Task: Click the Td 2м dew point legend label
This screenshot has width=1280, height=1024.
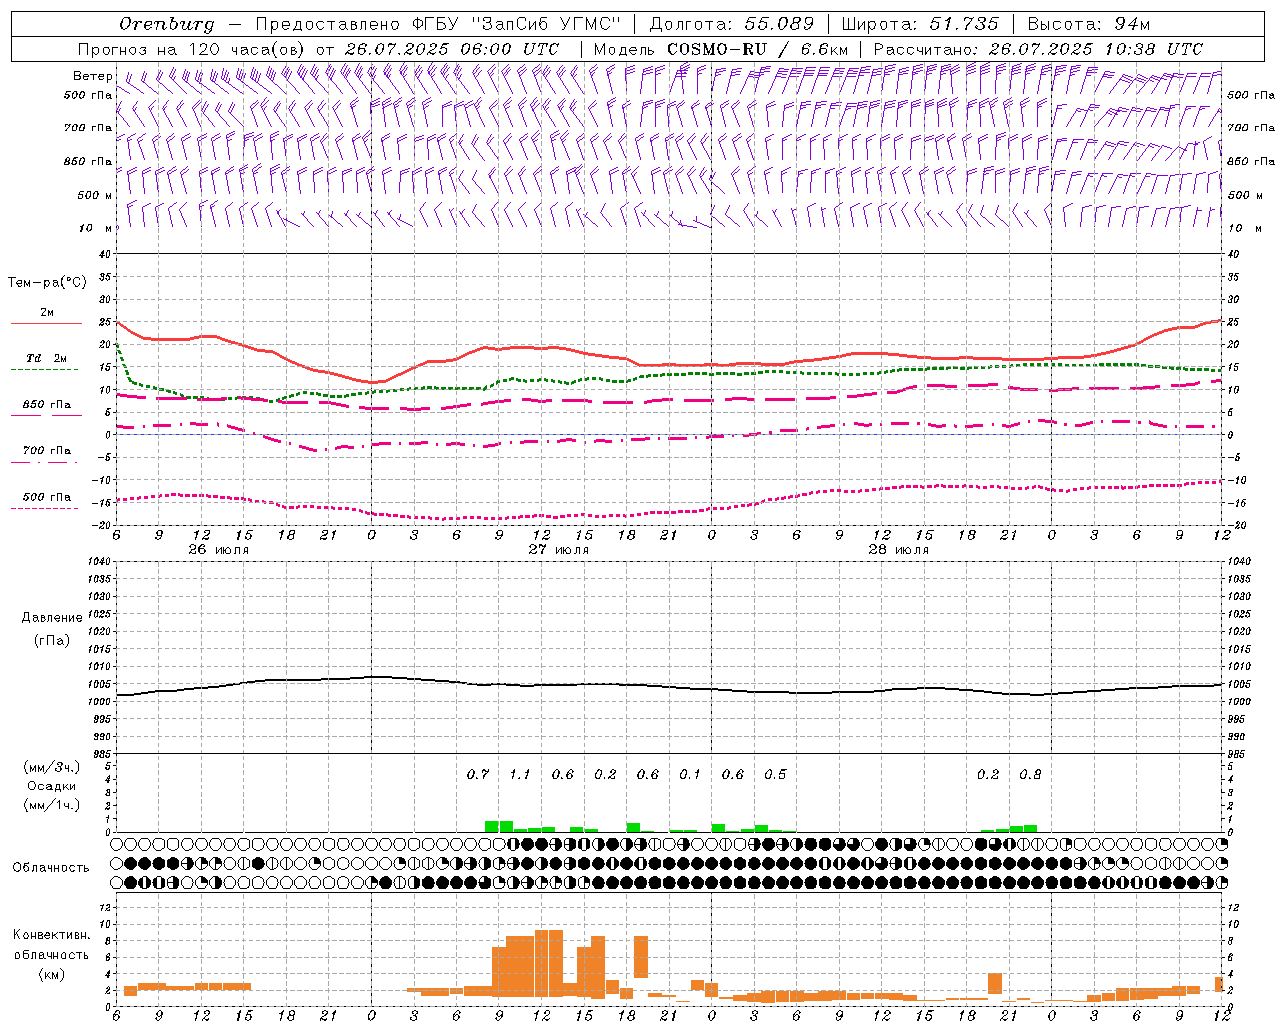Action: [47, 358]
